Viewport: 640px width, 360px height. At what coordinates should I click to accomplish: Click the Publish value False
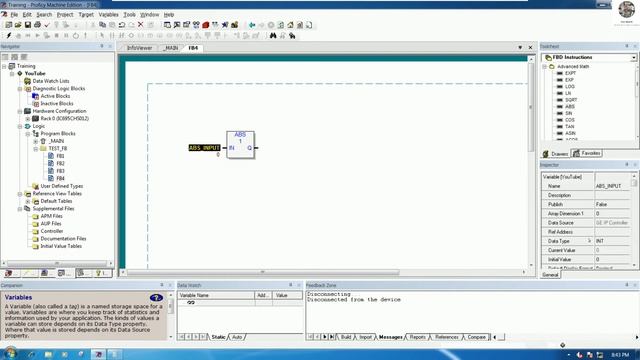(x=611, y=204)
